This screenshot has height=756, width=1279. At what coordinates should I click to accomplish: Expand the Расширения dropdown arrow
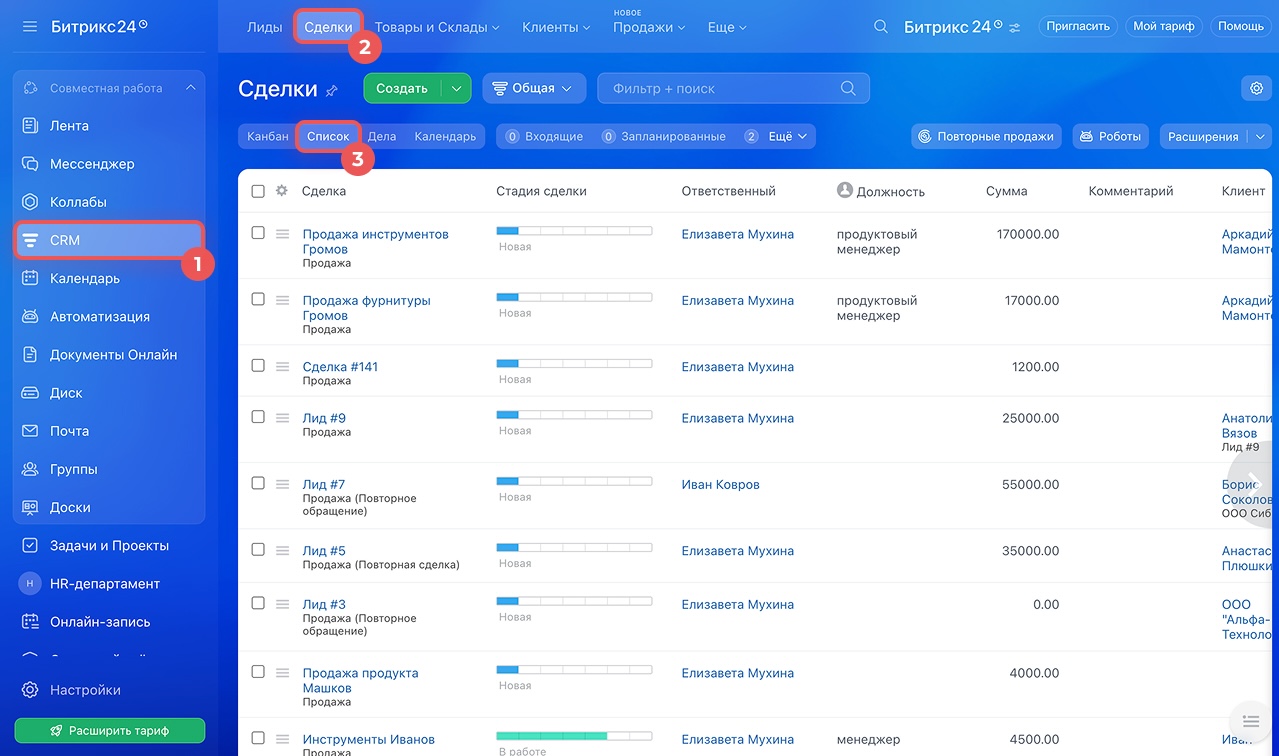[1259, 137]
